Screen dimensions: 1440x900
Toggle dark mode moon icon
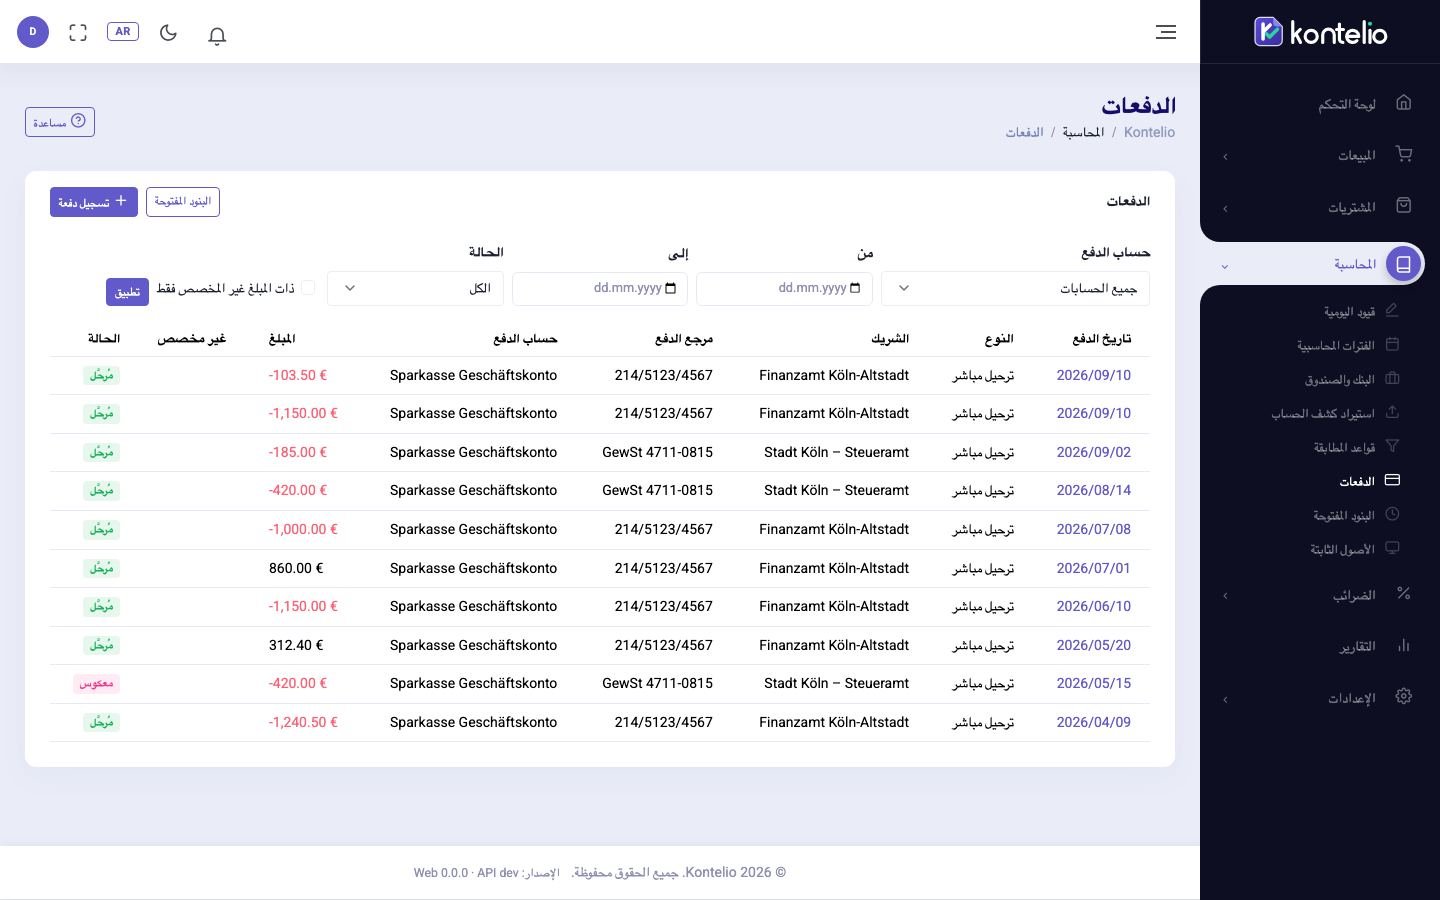[x=168, y=32]
